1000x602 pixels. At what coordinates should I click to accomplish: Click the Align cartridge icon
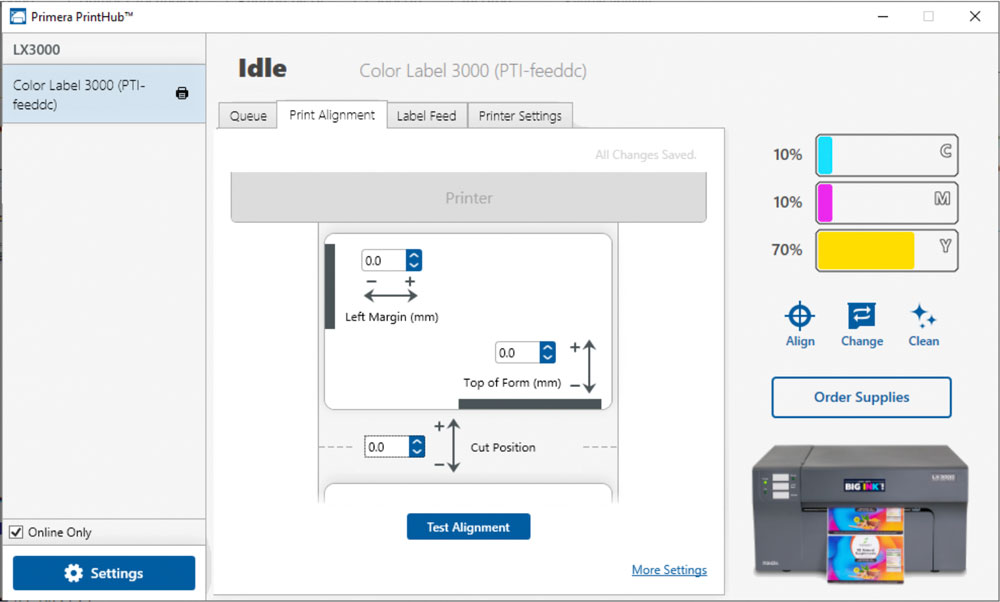pos(800,316)
